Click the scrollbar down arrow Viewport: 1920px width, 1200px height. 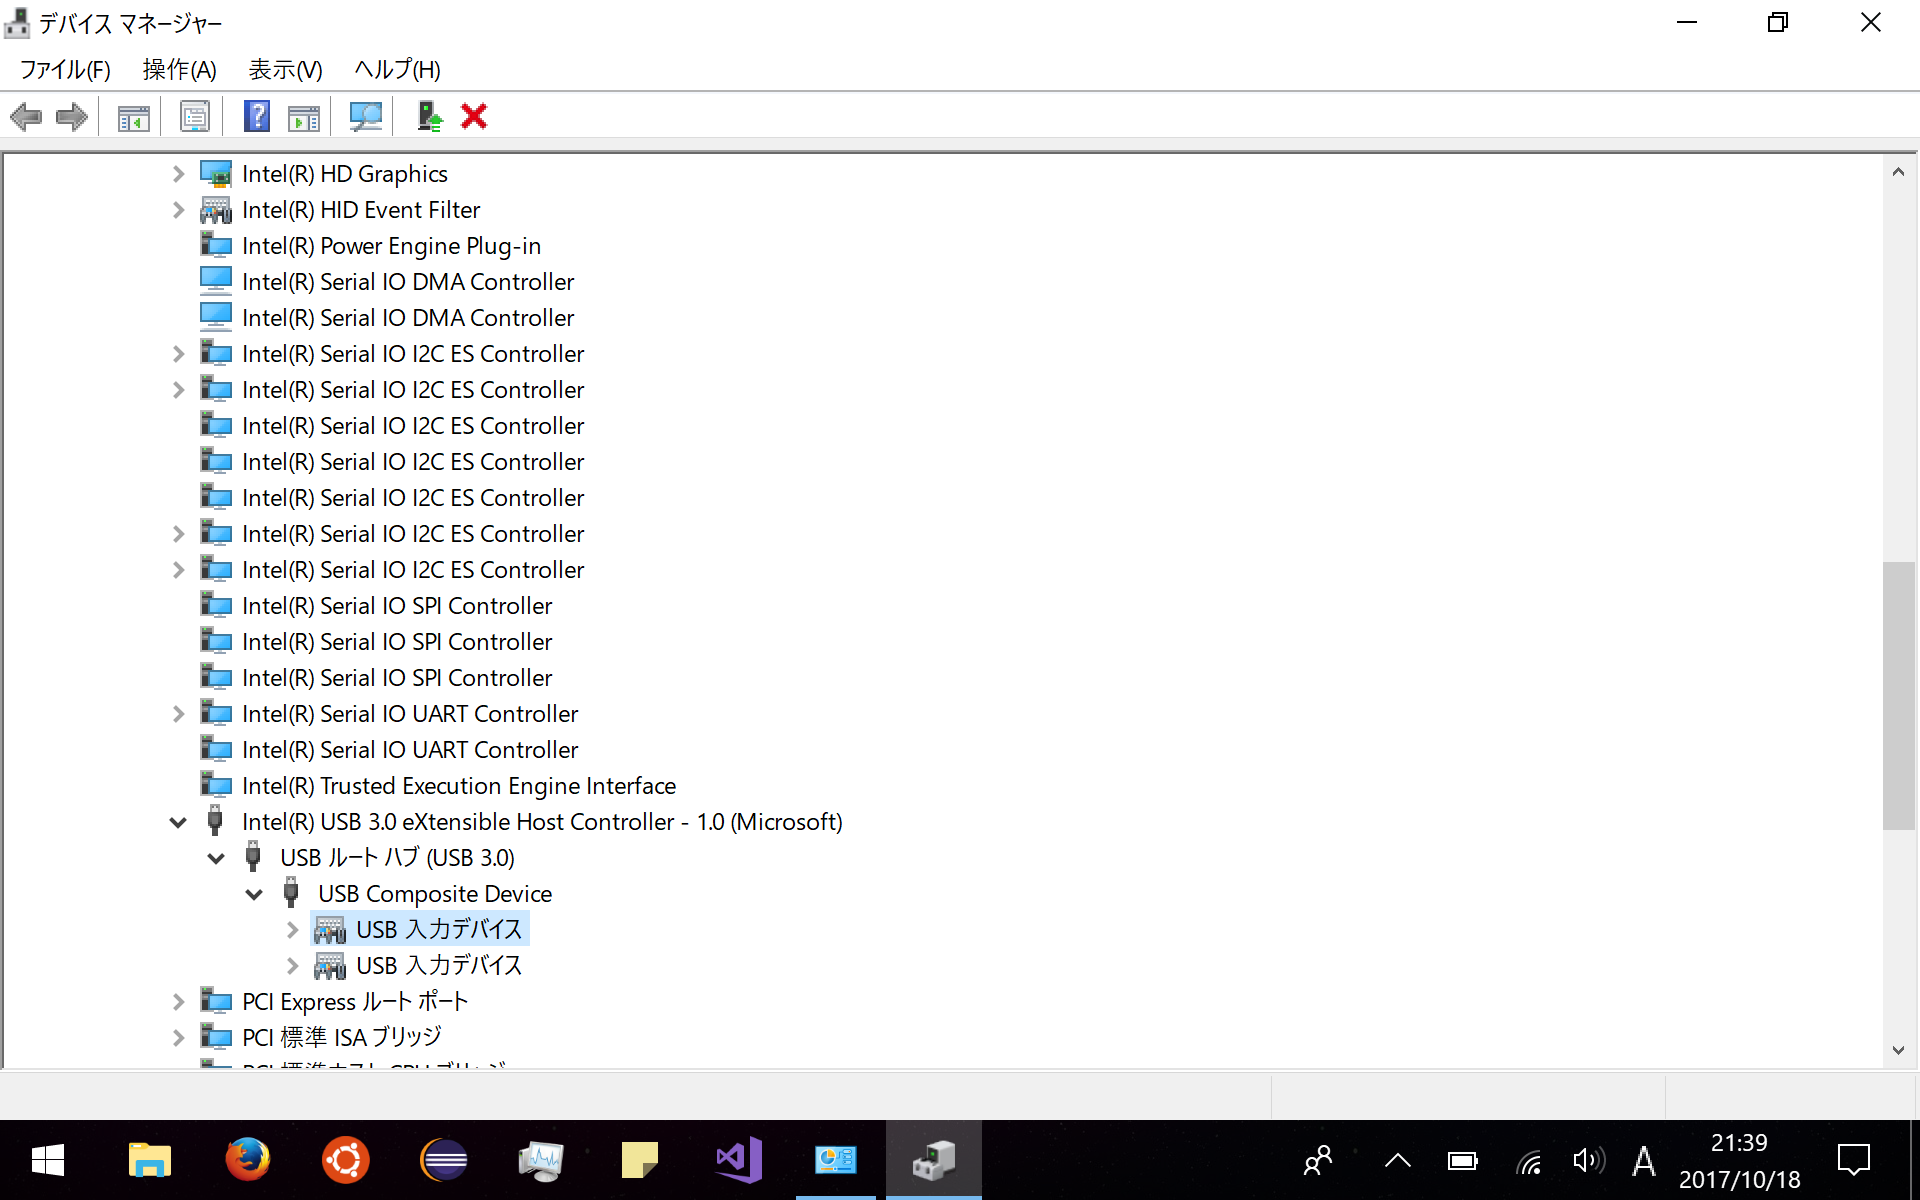coord(1898,1050)
